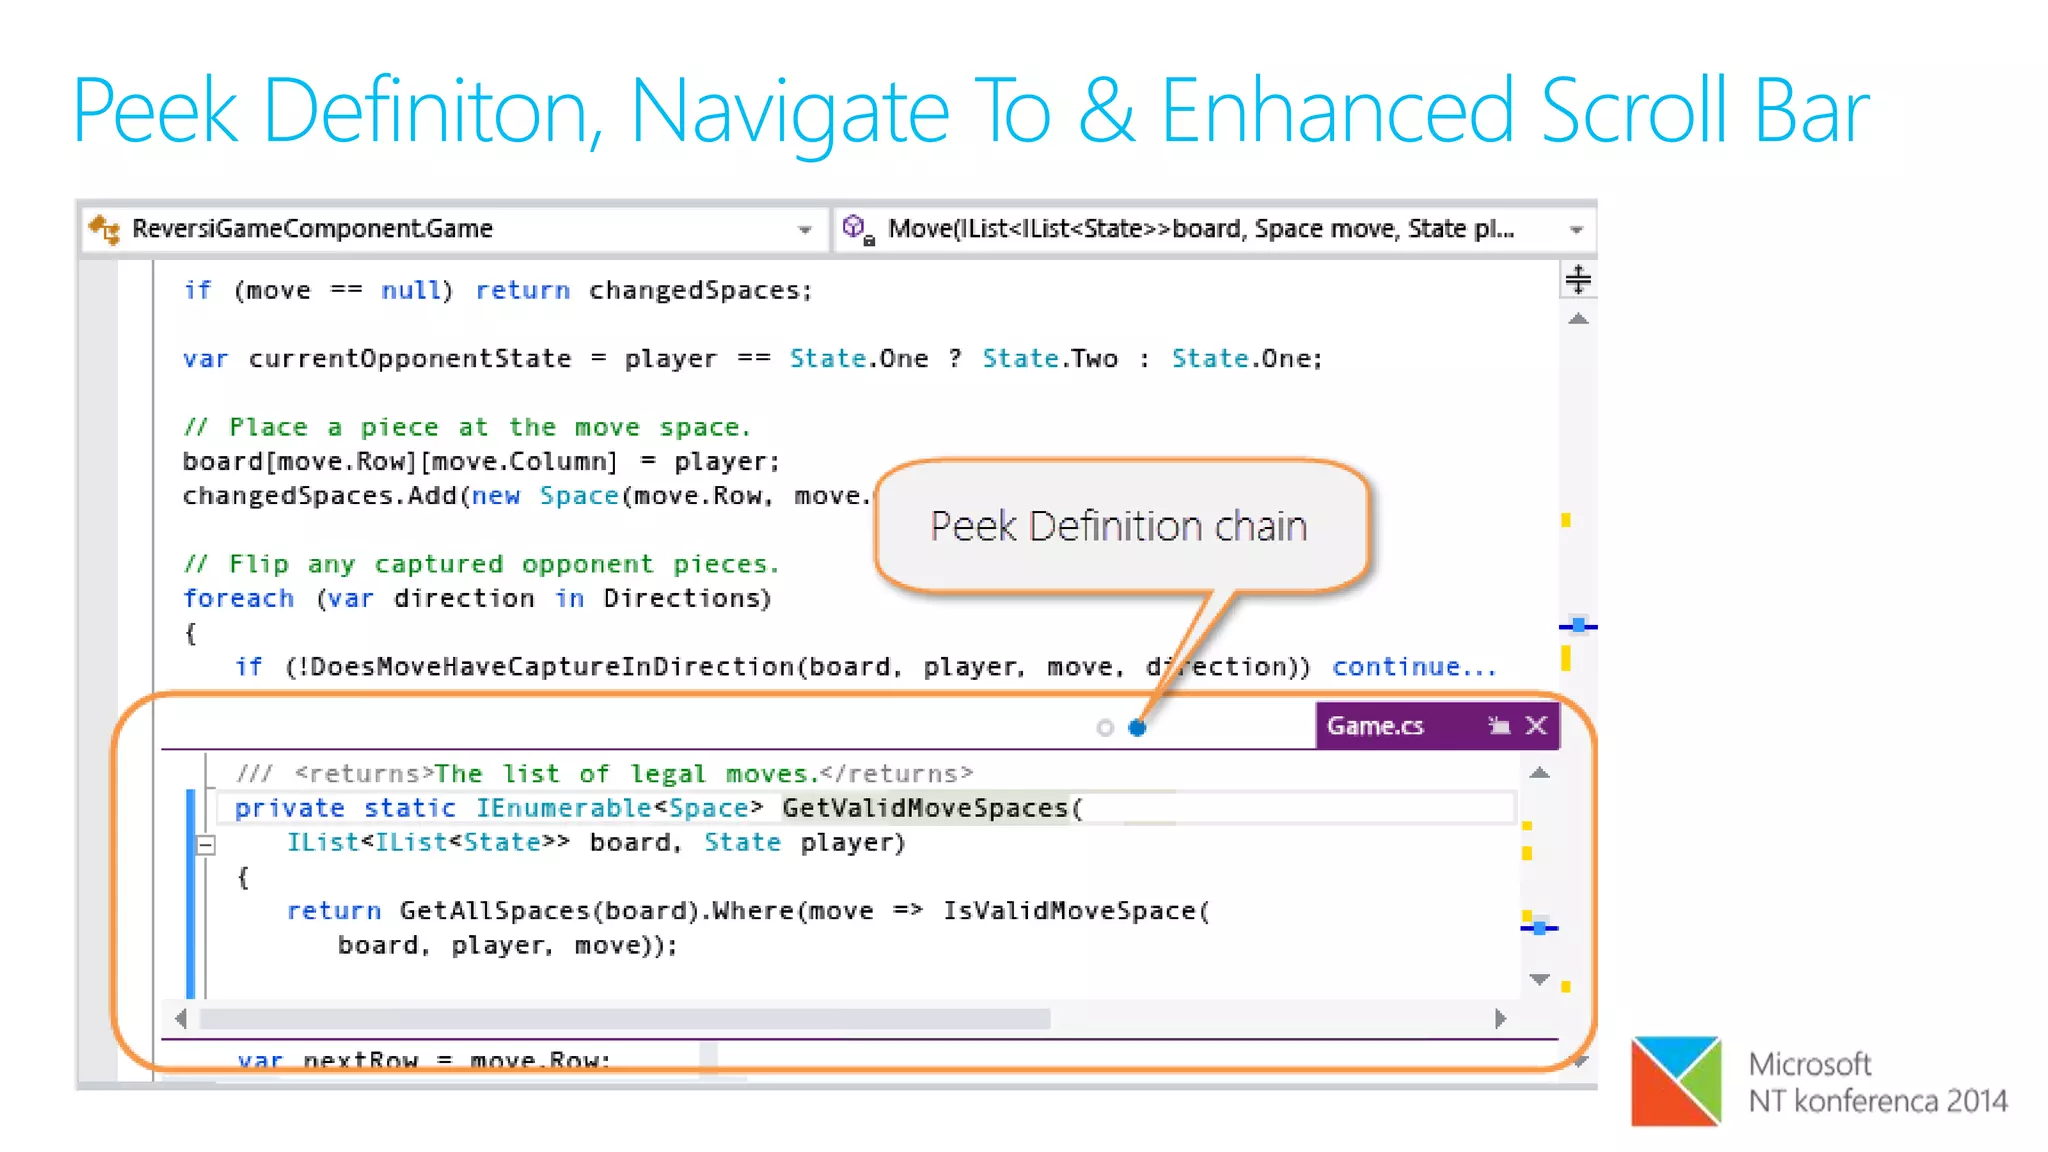The height and width of the screenshot is (1152, 2048).
Task: Click peek horizontal scroll right arrow
Action: point(1500,1019)
